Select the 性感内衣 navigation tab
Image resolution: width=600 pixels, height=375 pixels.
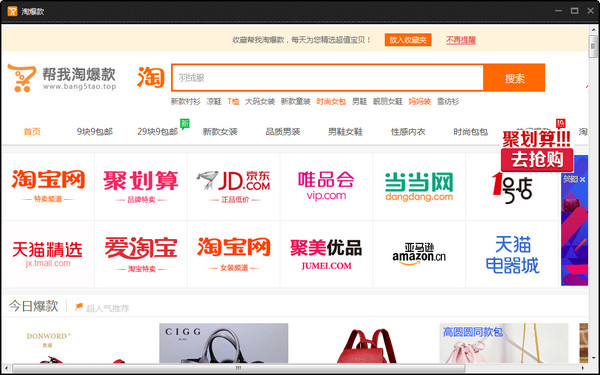click(x=408, y=132)
